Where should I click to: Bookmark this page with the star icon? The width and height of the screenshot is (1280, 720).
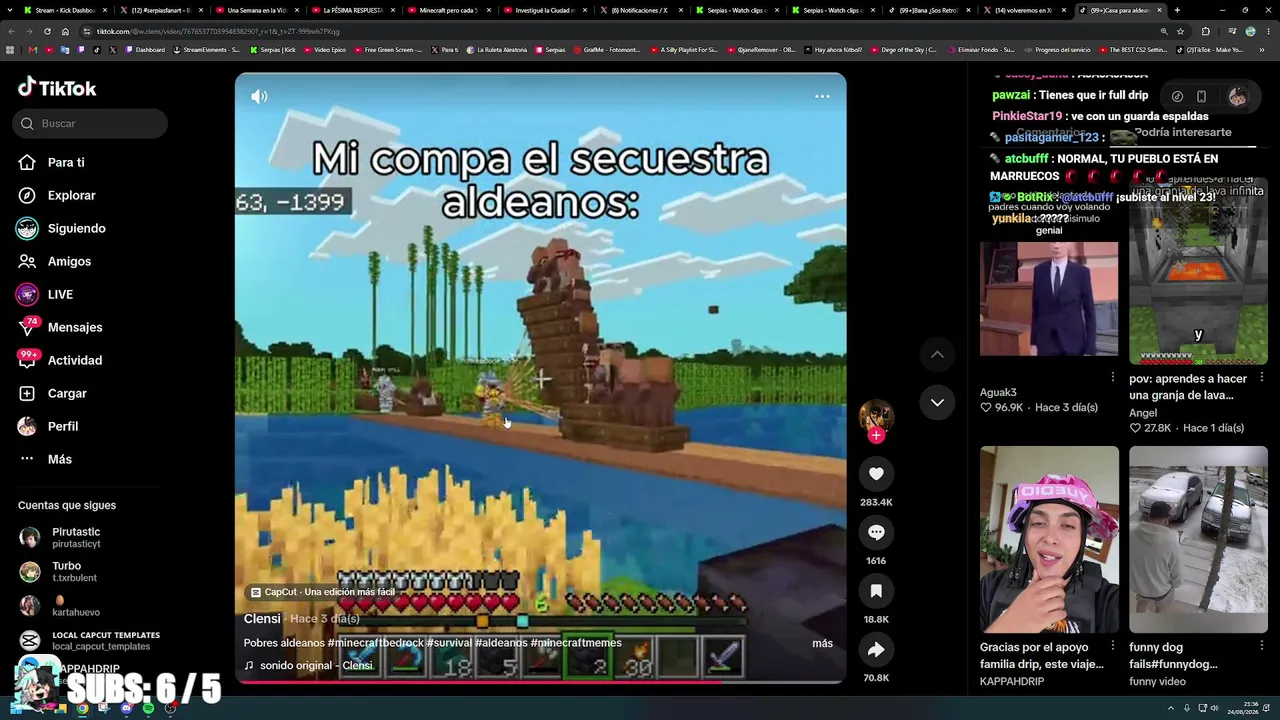click(x=1180, y=31)
